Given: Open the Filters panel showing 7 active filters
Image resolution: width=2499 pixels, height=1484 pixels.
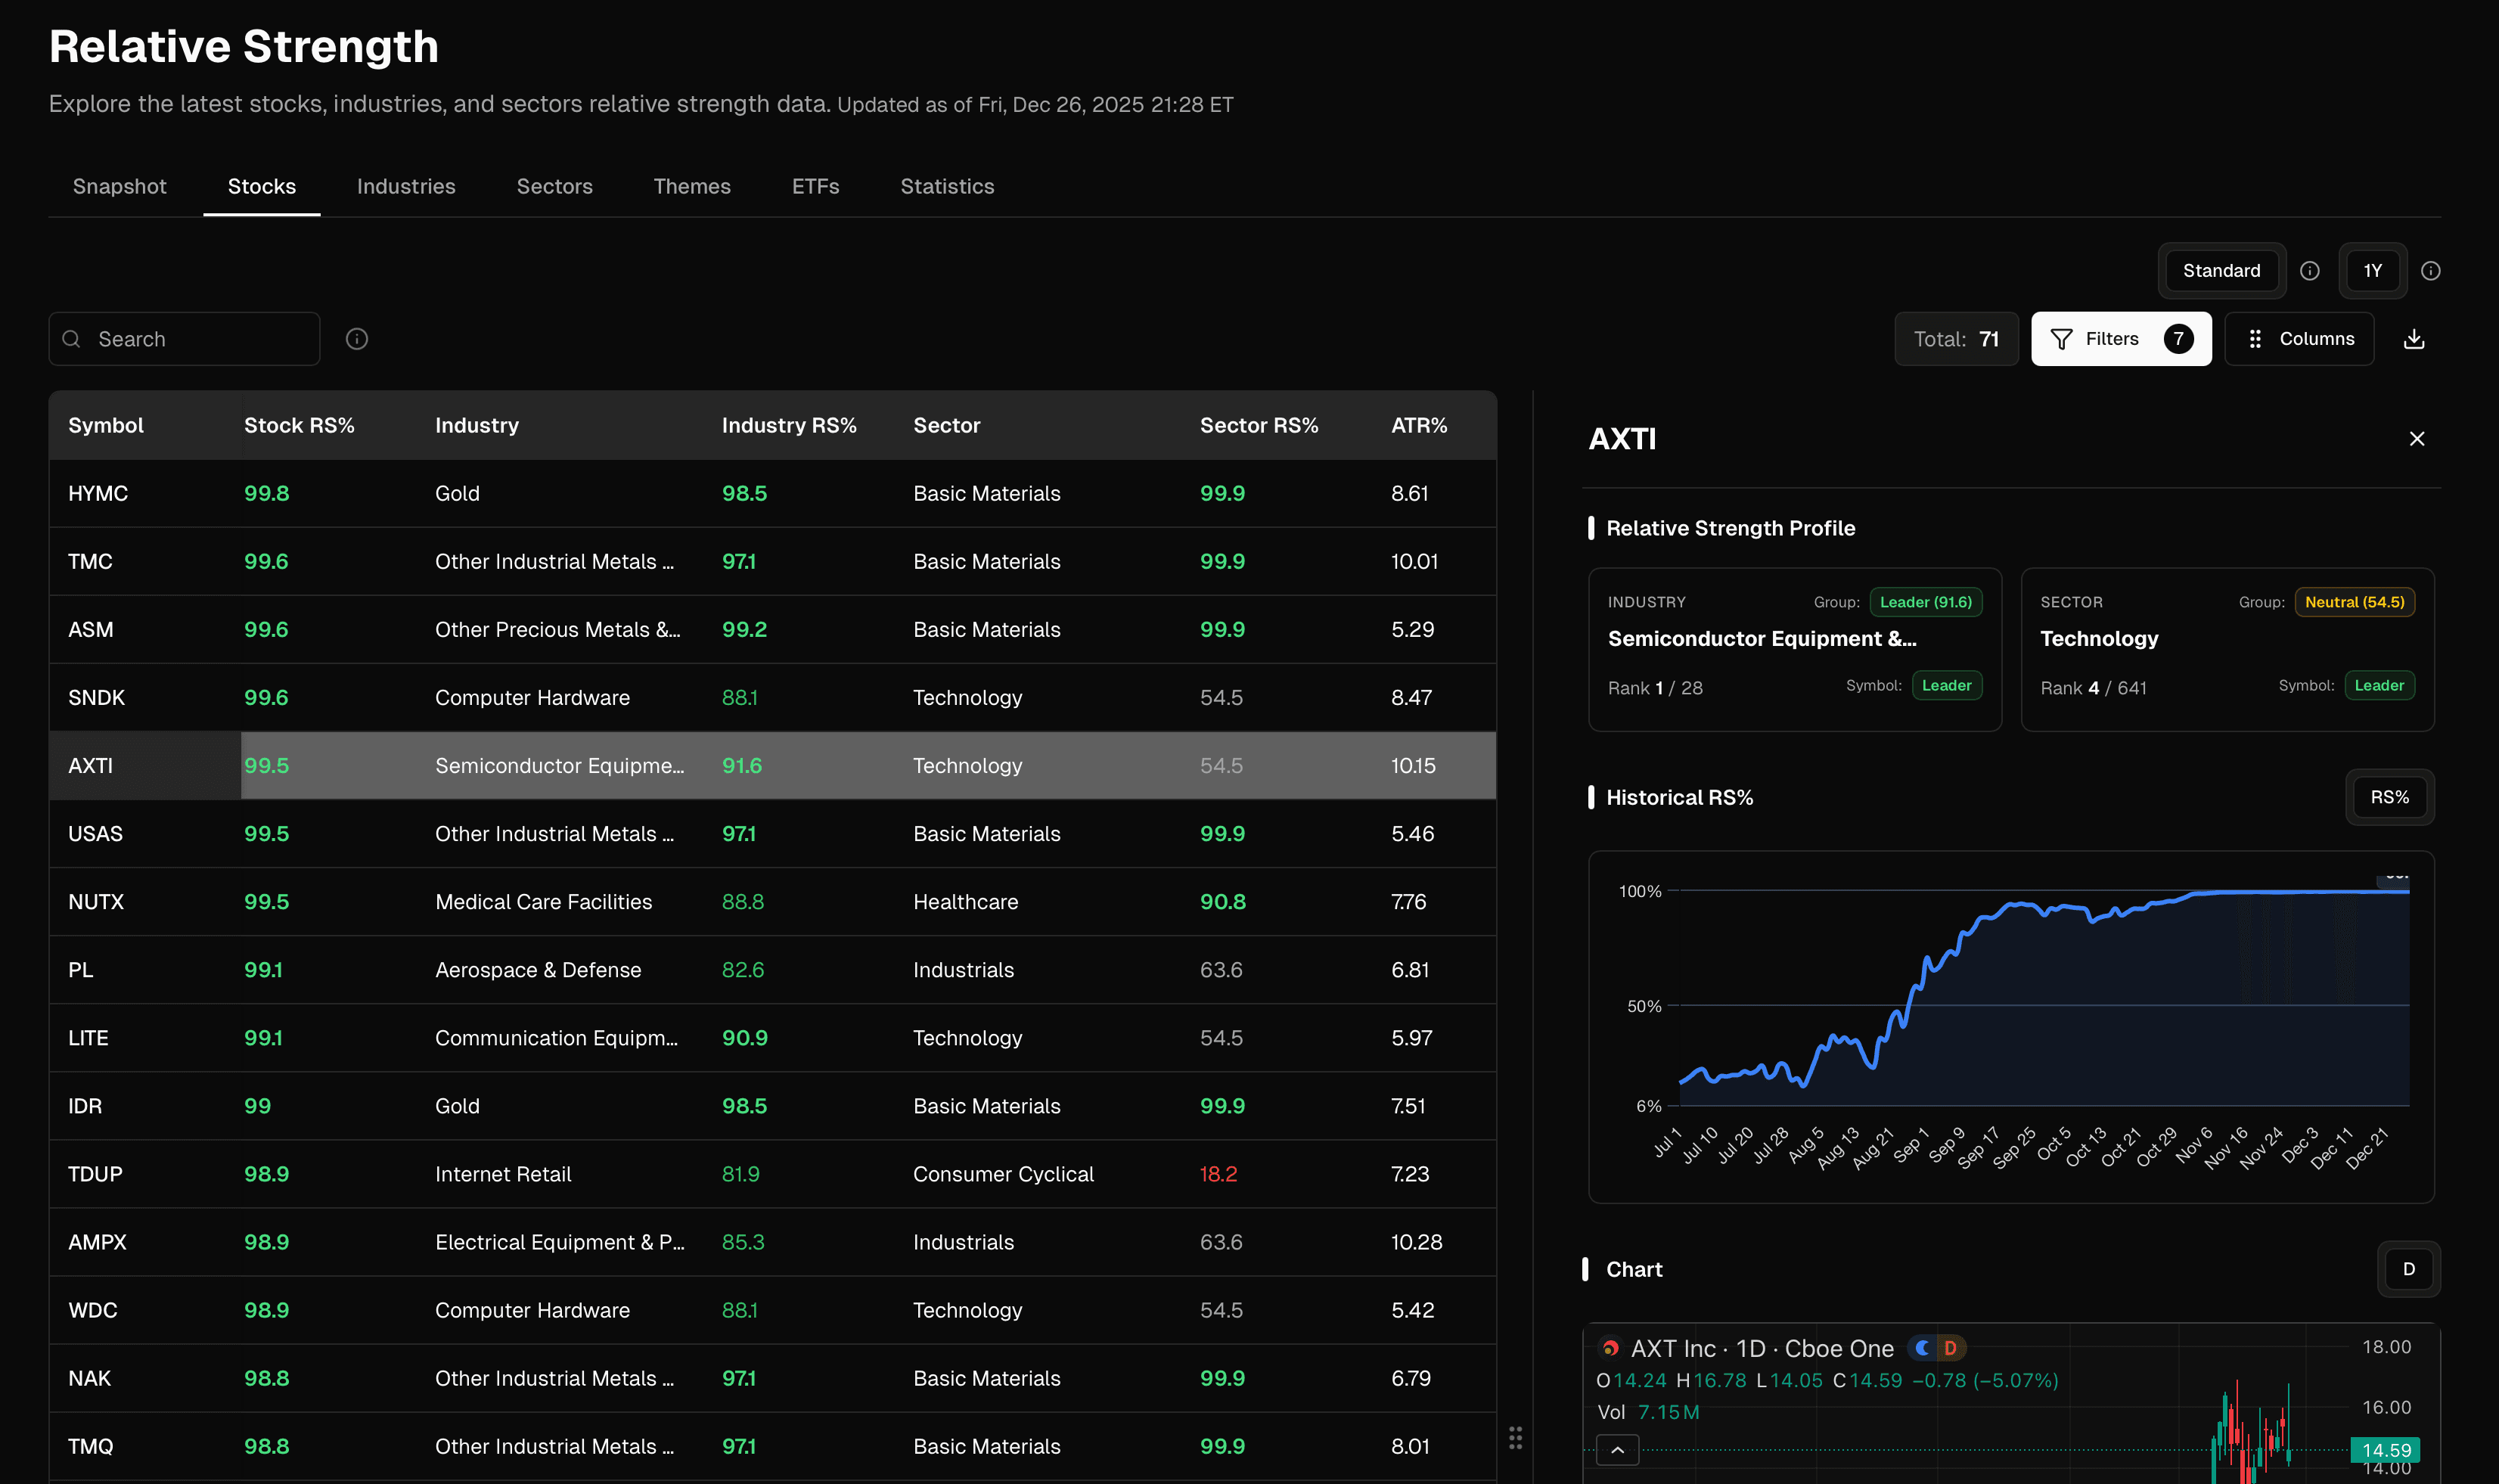Looking at the screenshot, I should (2120, 338).
